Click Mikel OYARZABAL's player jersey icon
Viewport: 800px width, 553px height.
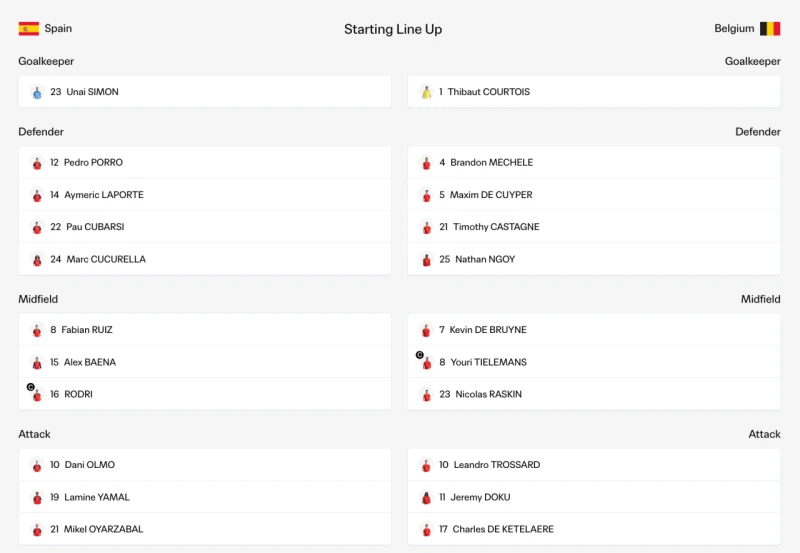pyautogui.click(x=37, y=530)
